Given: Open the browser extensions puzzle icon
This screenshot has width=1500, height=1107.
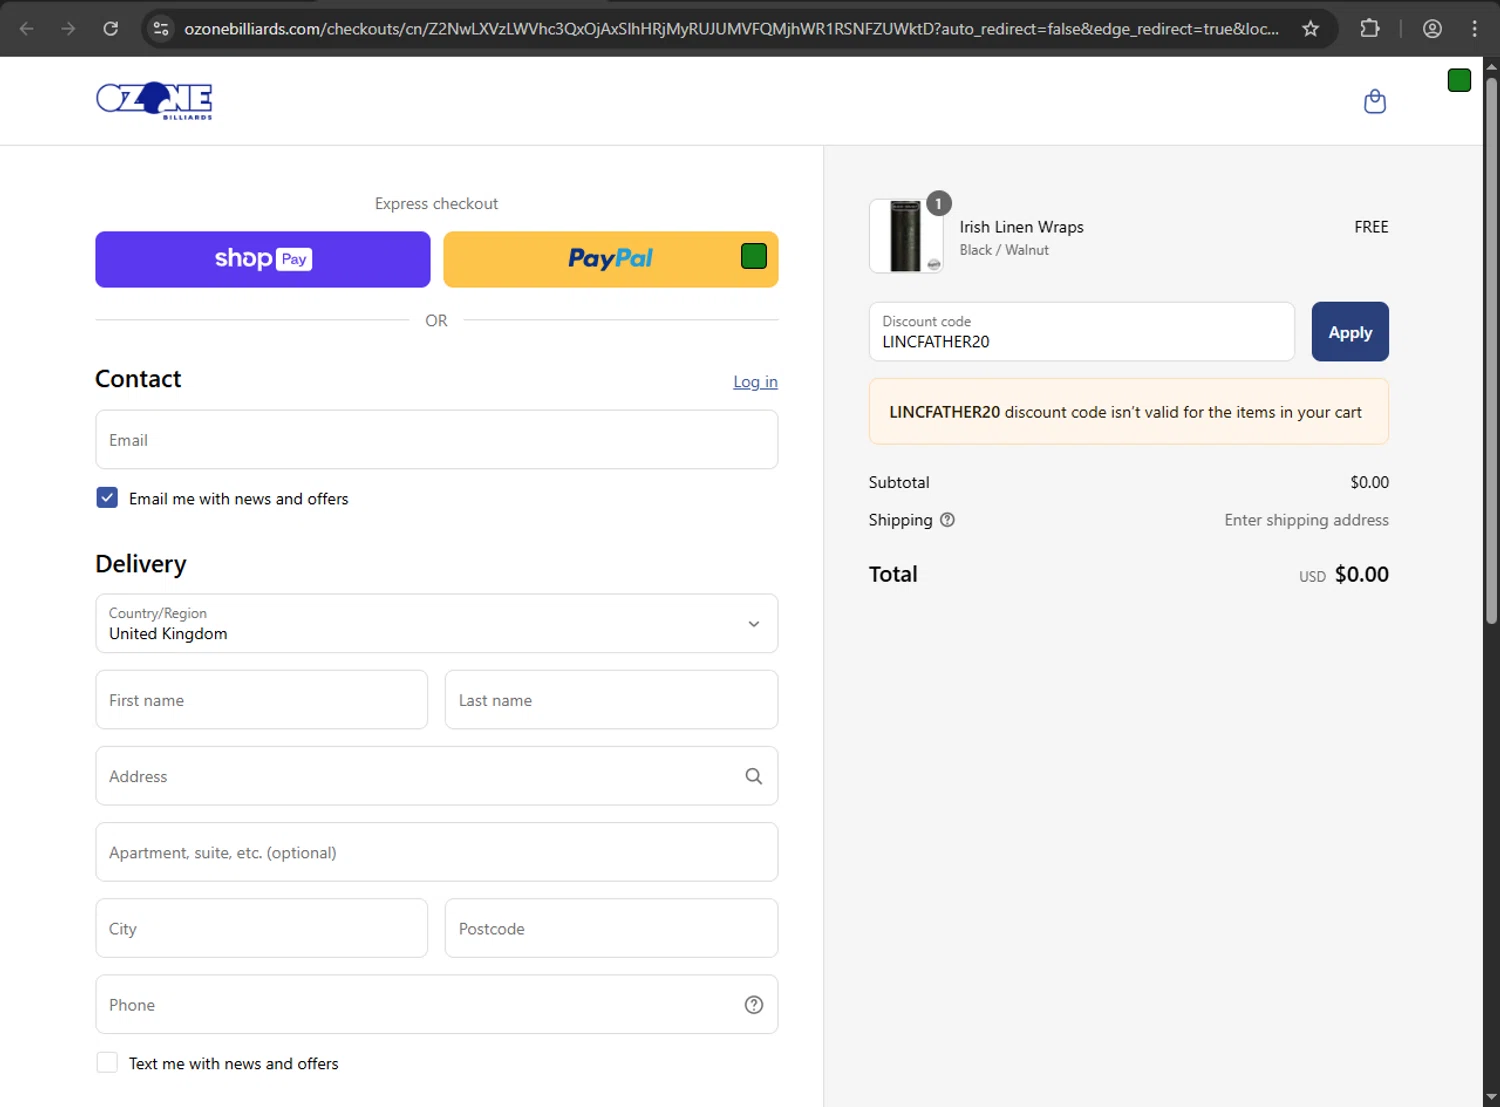Looking at the screenshot, I should point(1370,29).
